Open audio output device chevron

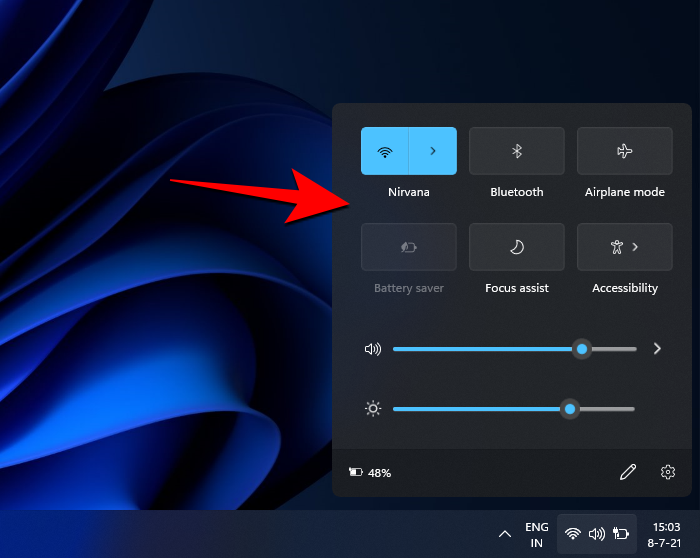tap(657, 349)
